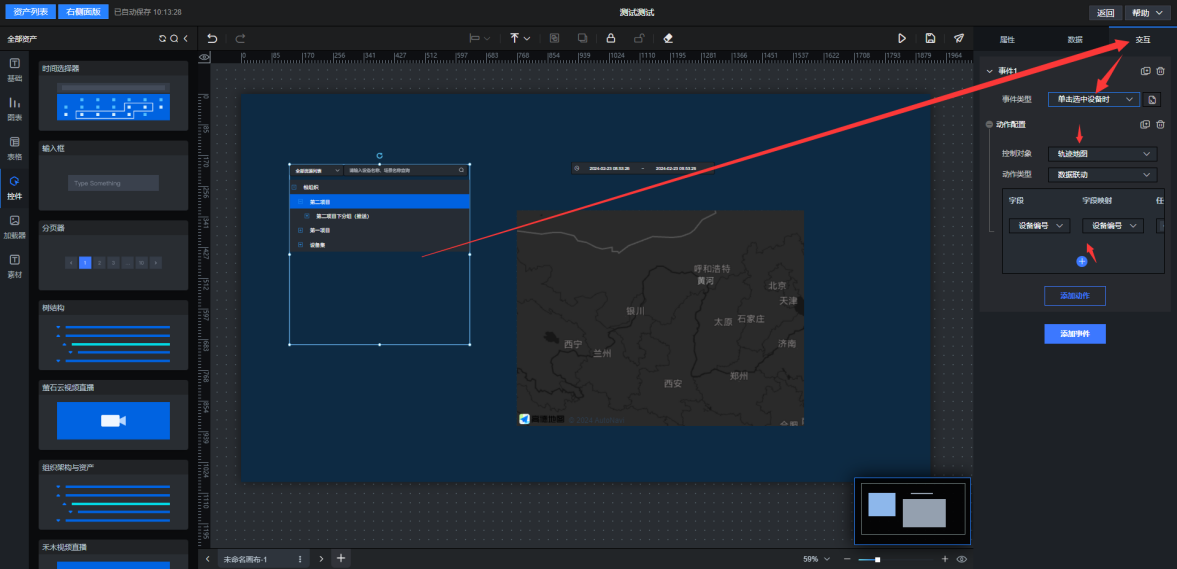
Task: Click the publish paper-plane icon
Action: [959, 38]
